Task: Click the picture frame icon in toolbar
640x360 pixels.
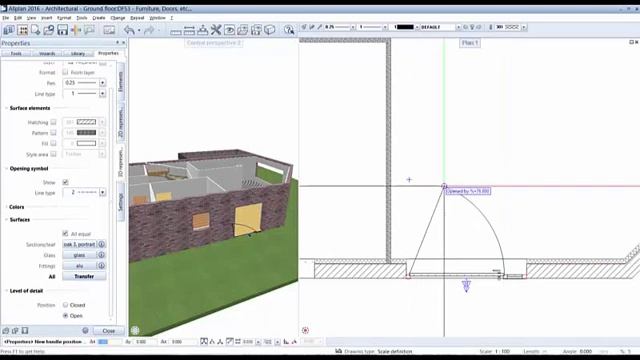Action: (x=109, y=30)
